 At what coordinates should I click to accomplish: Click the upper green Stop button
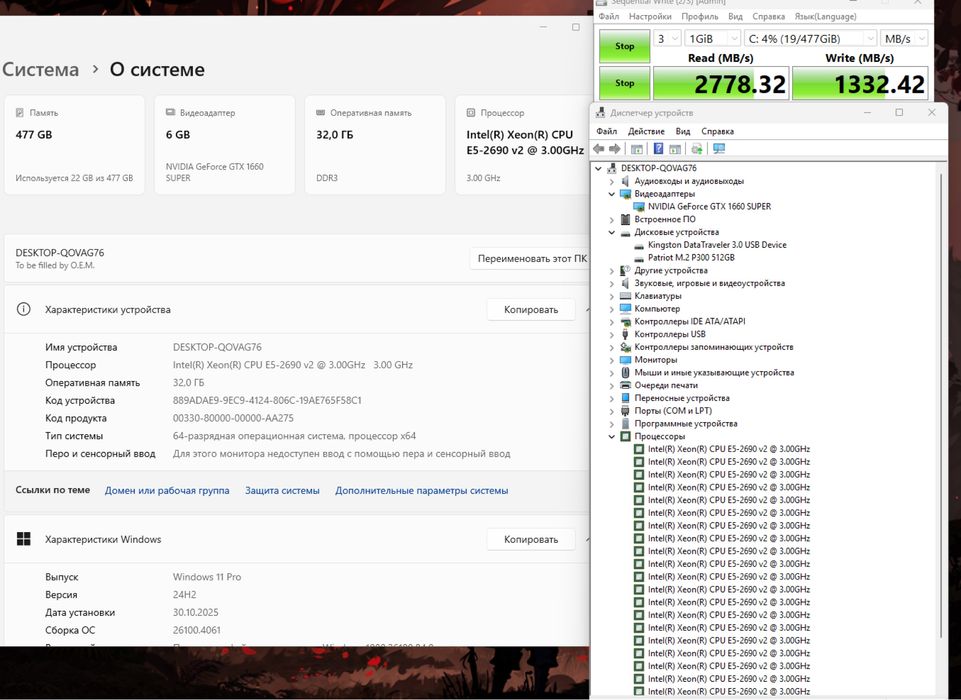(x=625, y=46)
